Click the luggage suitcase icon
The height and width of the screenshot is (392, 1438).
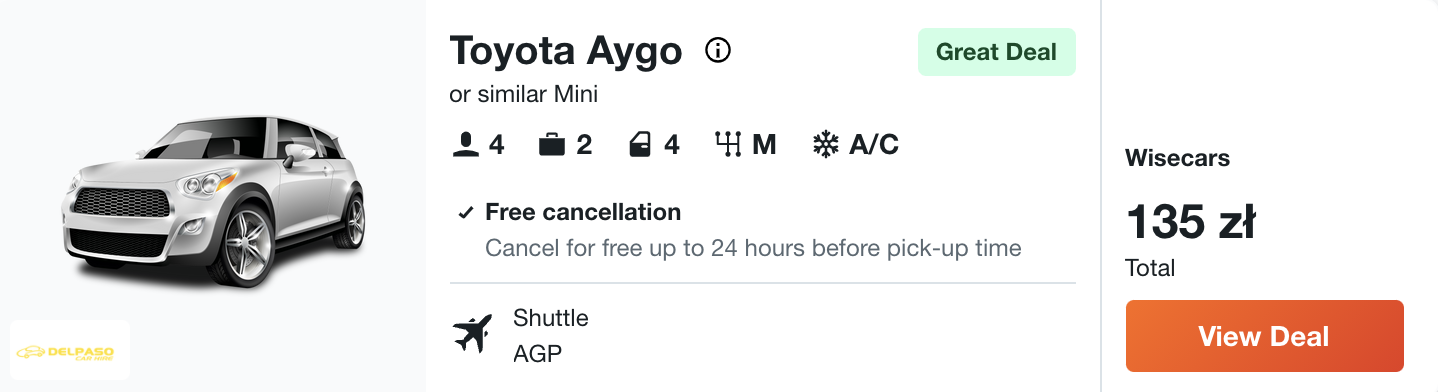click(x=552, y=146)
